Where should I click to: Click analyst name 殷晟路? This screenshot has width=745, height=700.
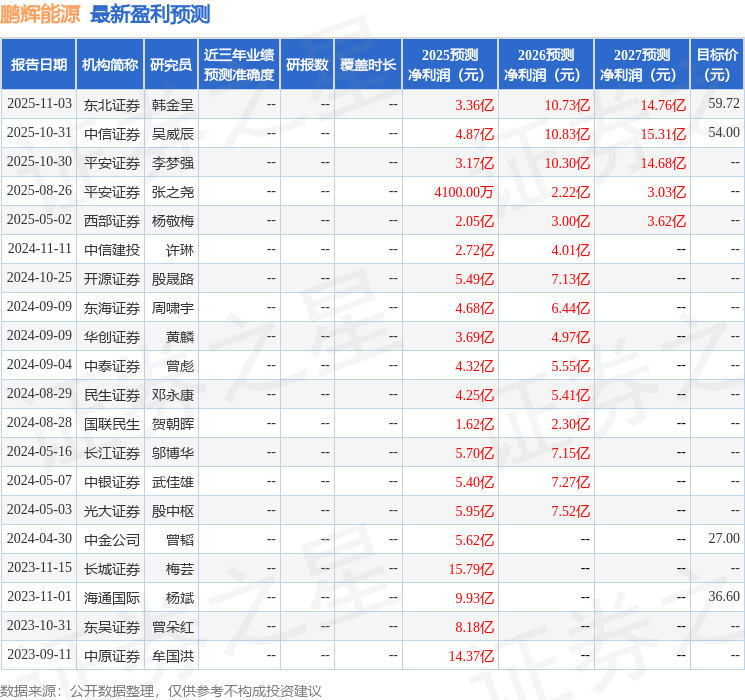coord(173,279)
